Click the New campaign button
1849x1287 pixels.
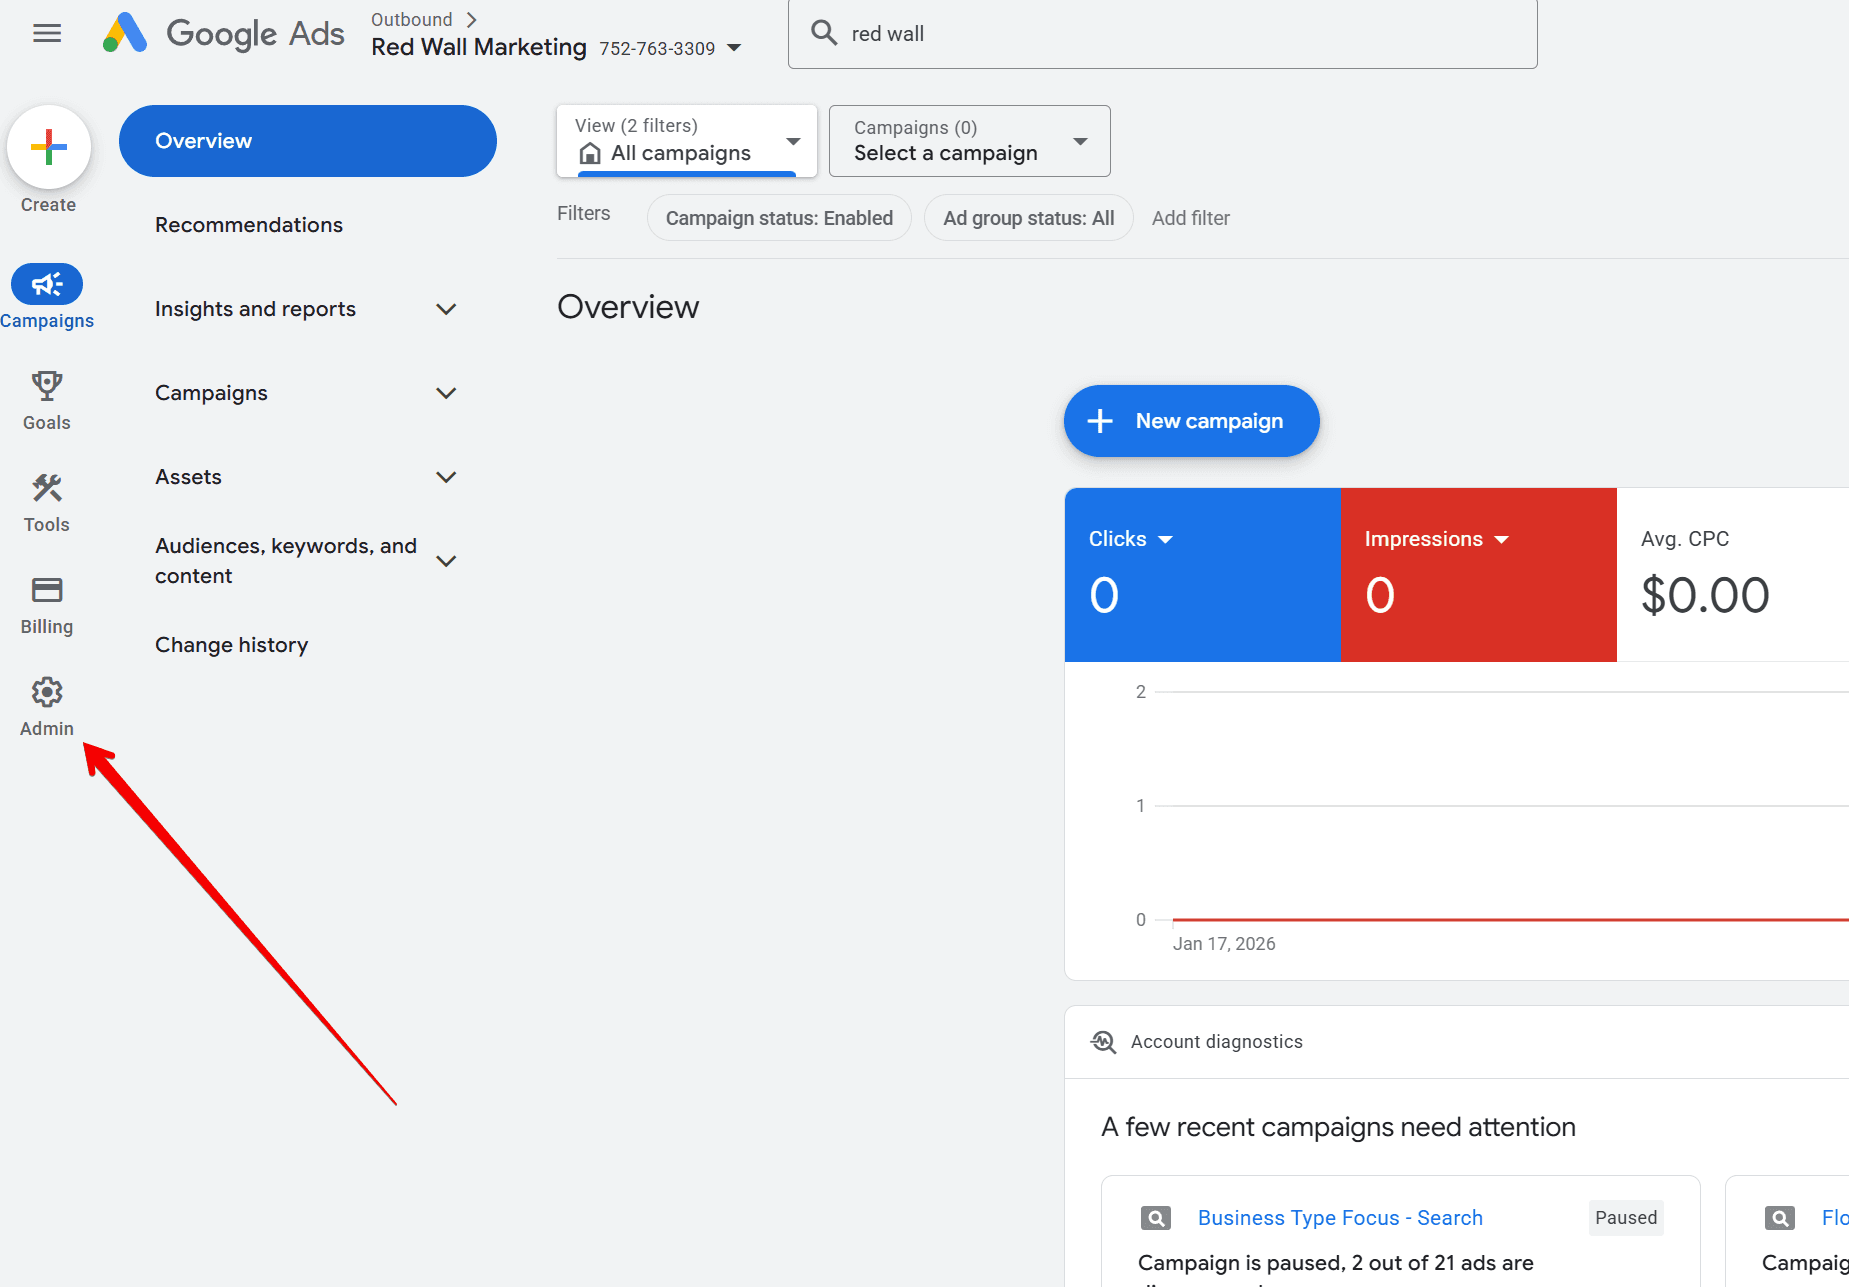(1191, 421)
